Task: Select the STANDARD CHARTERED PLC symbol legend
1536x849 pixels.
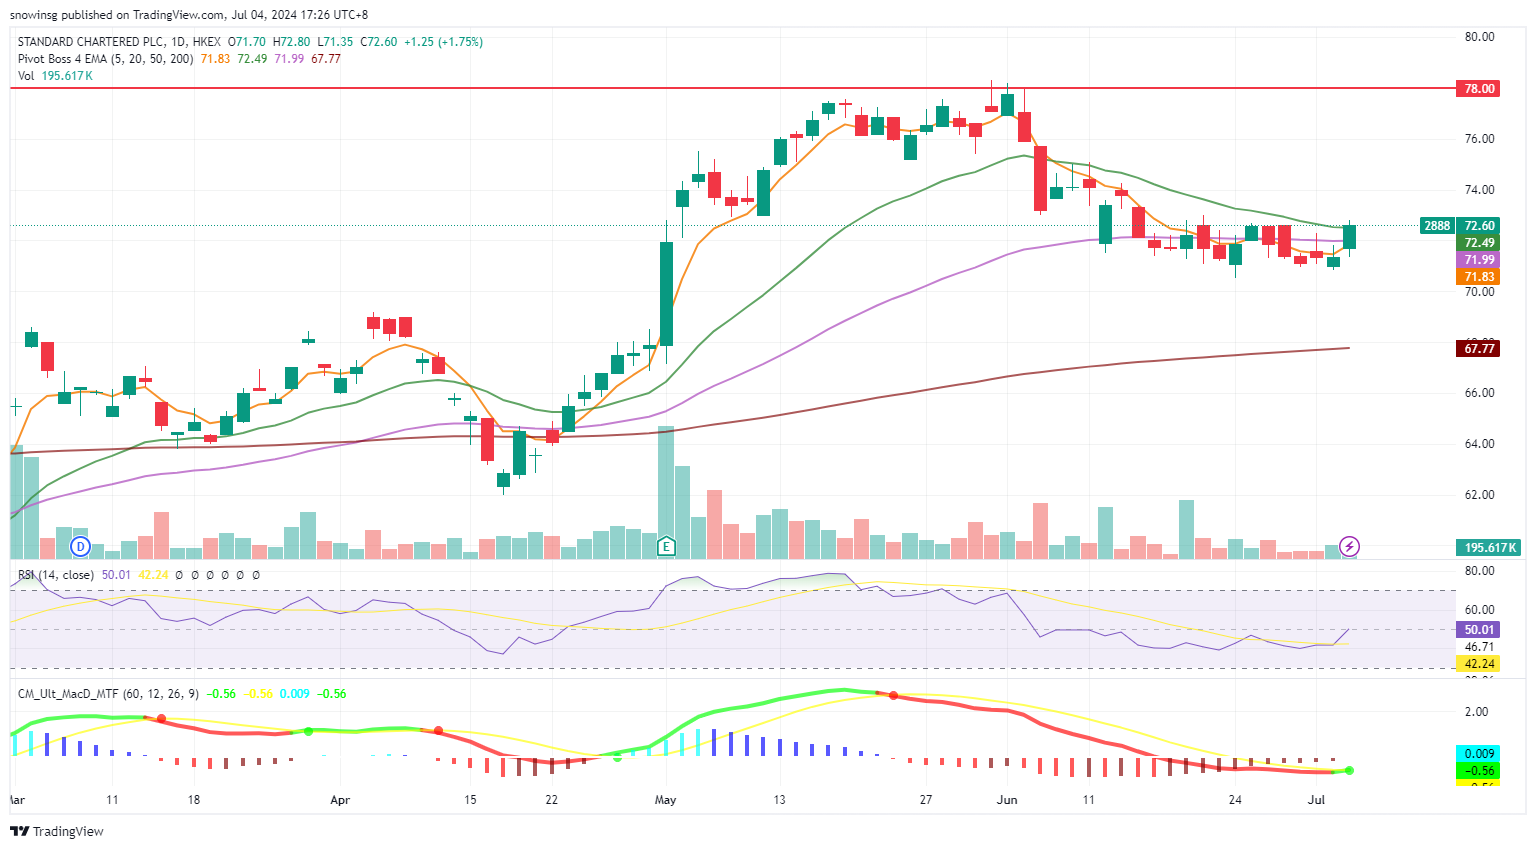Action: pos(119,42)
